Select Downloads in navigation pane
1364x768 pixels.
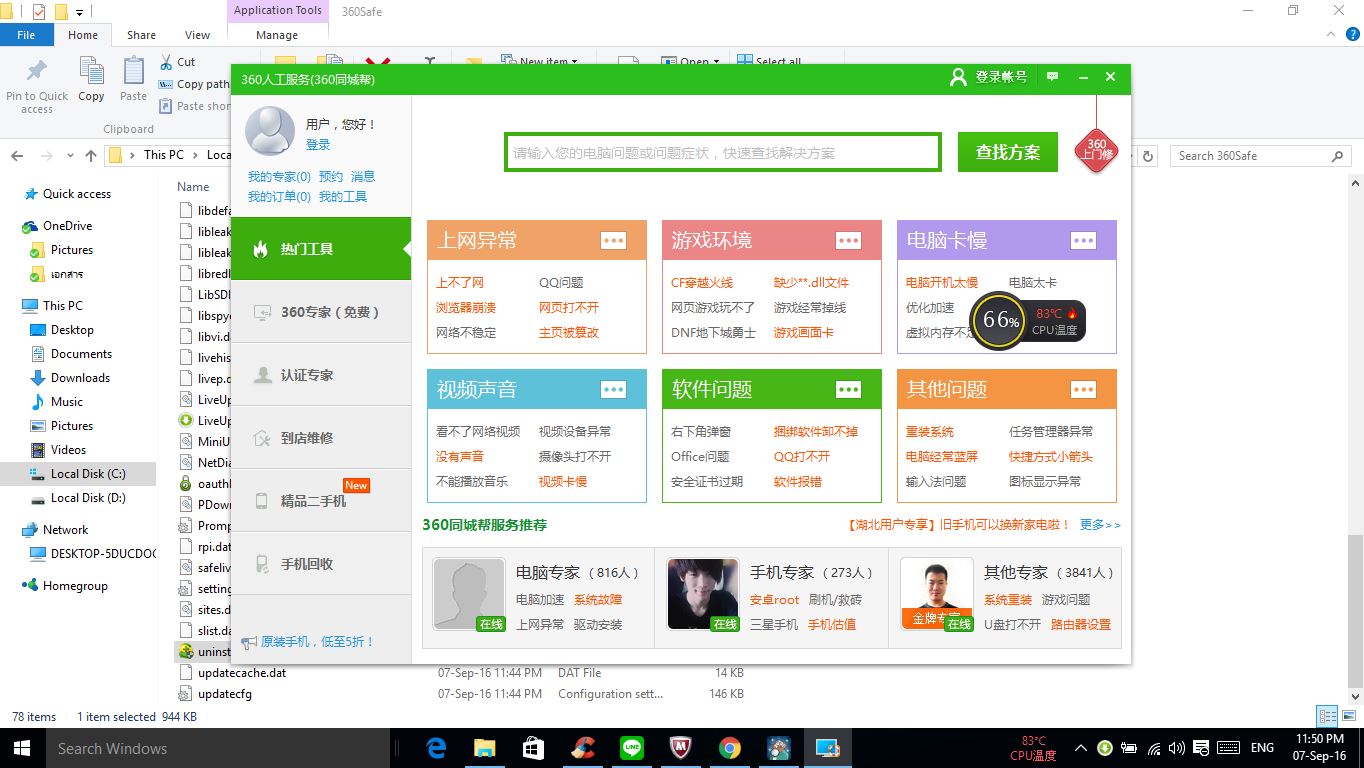pyautogui.click(x=80, y=378)
